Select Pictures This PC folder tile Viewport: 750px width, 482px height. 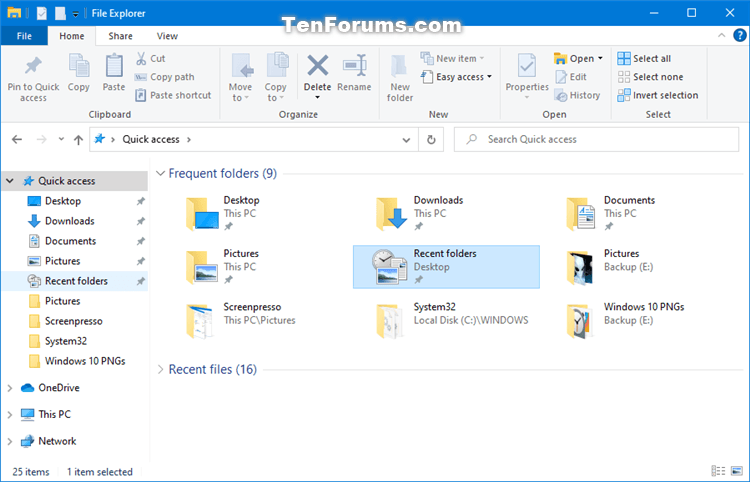(256, 267)
